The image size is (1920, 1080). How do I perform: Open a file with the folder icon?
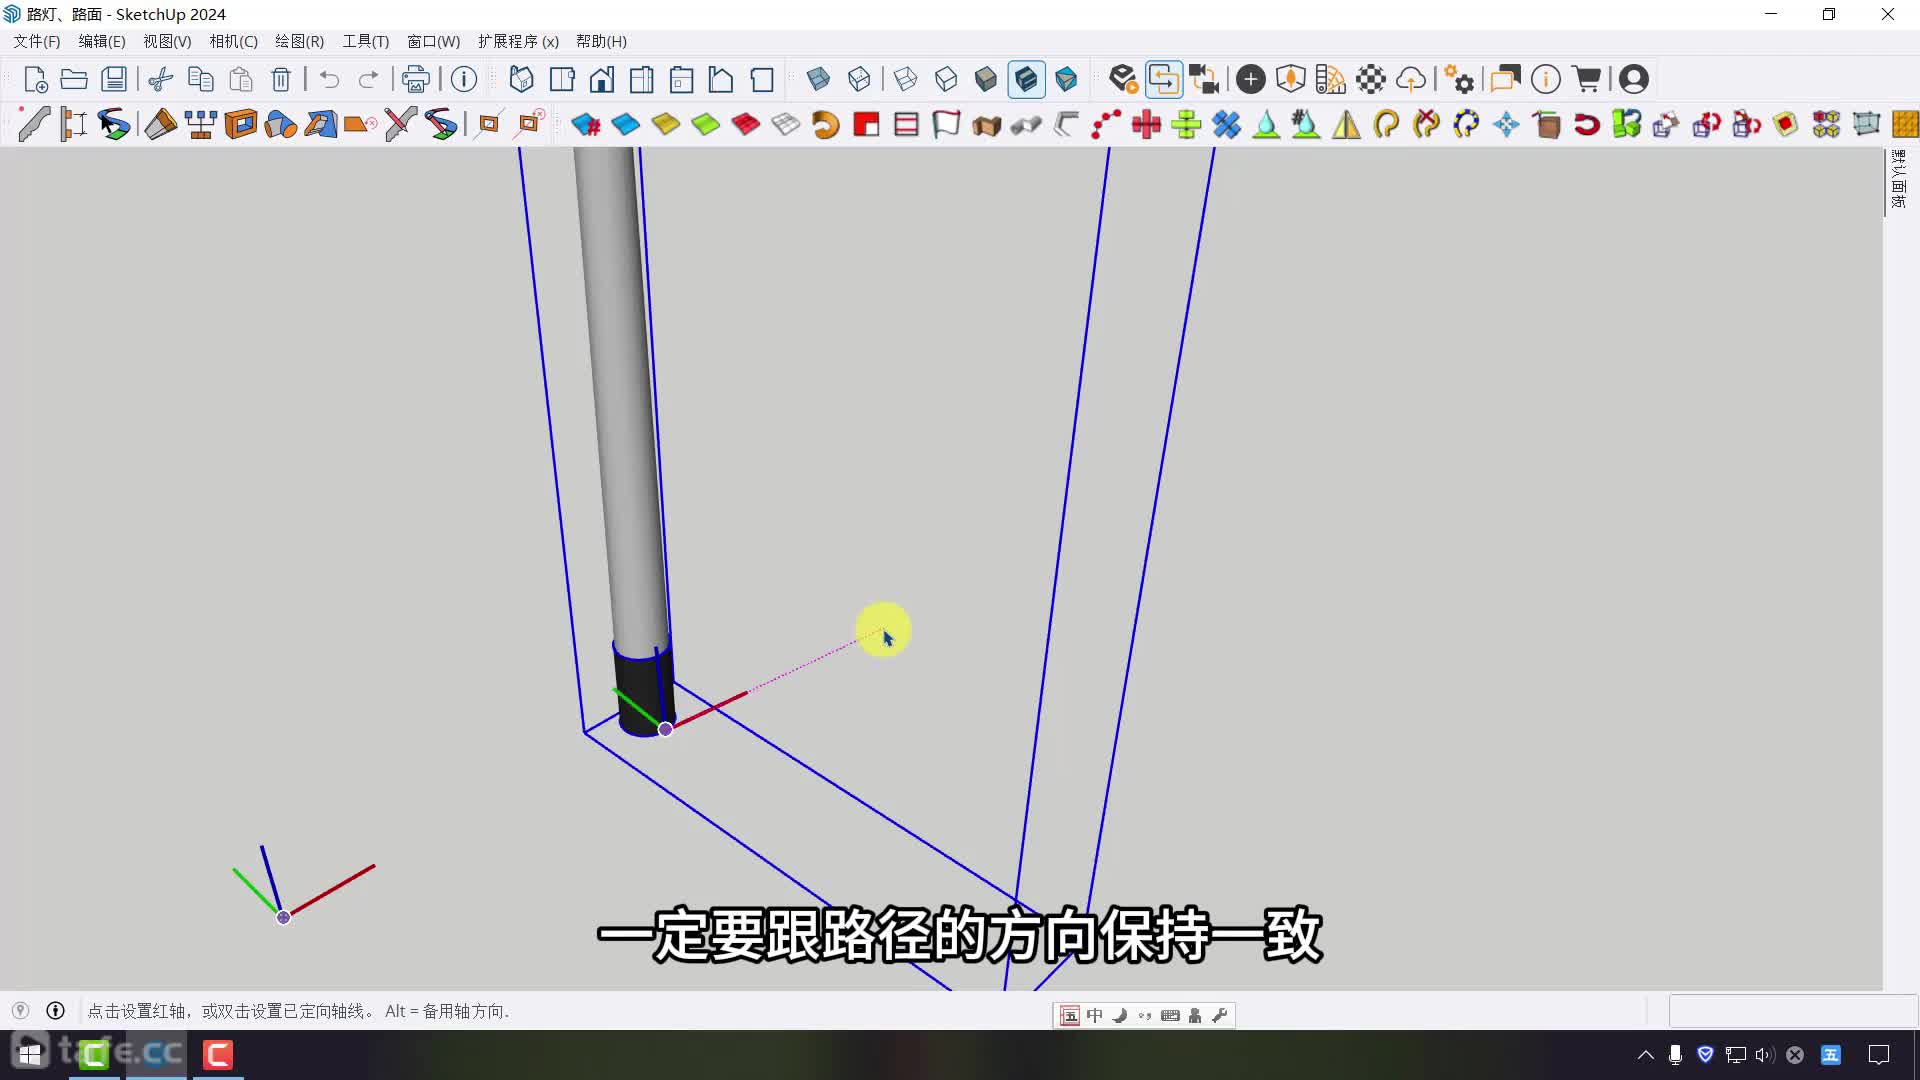click(x=74, y=79)
